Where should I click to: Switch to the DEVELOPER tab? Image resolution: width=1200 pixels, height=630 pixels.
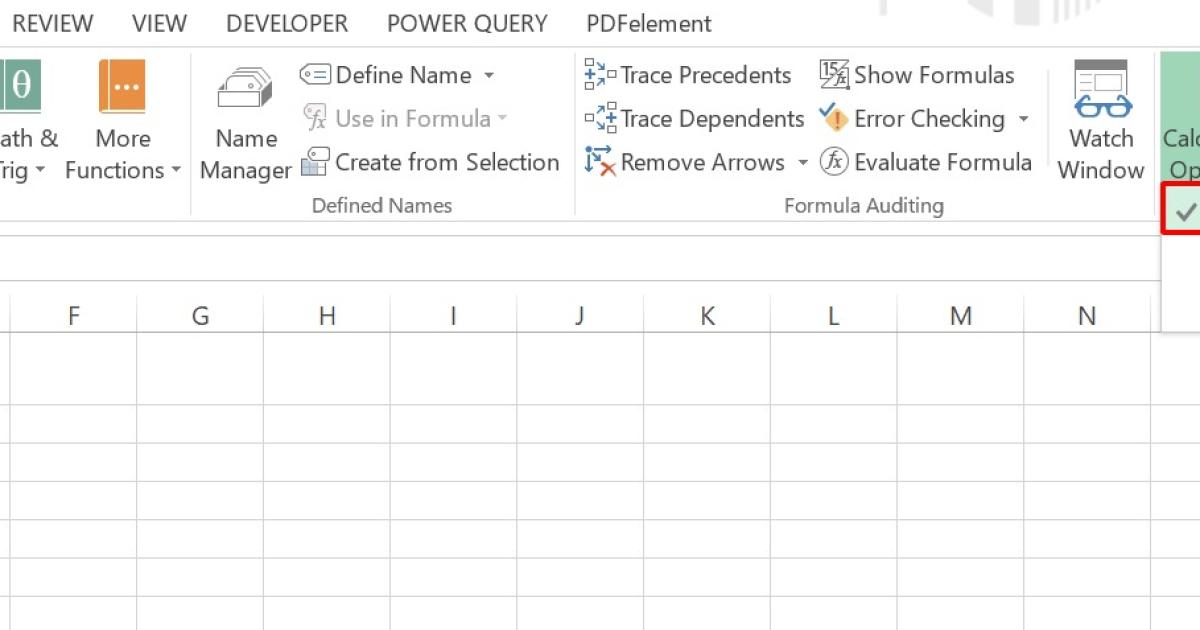click(x=286, y=23)
